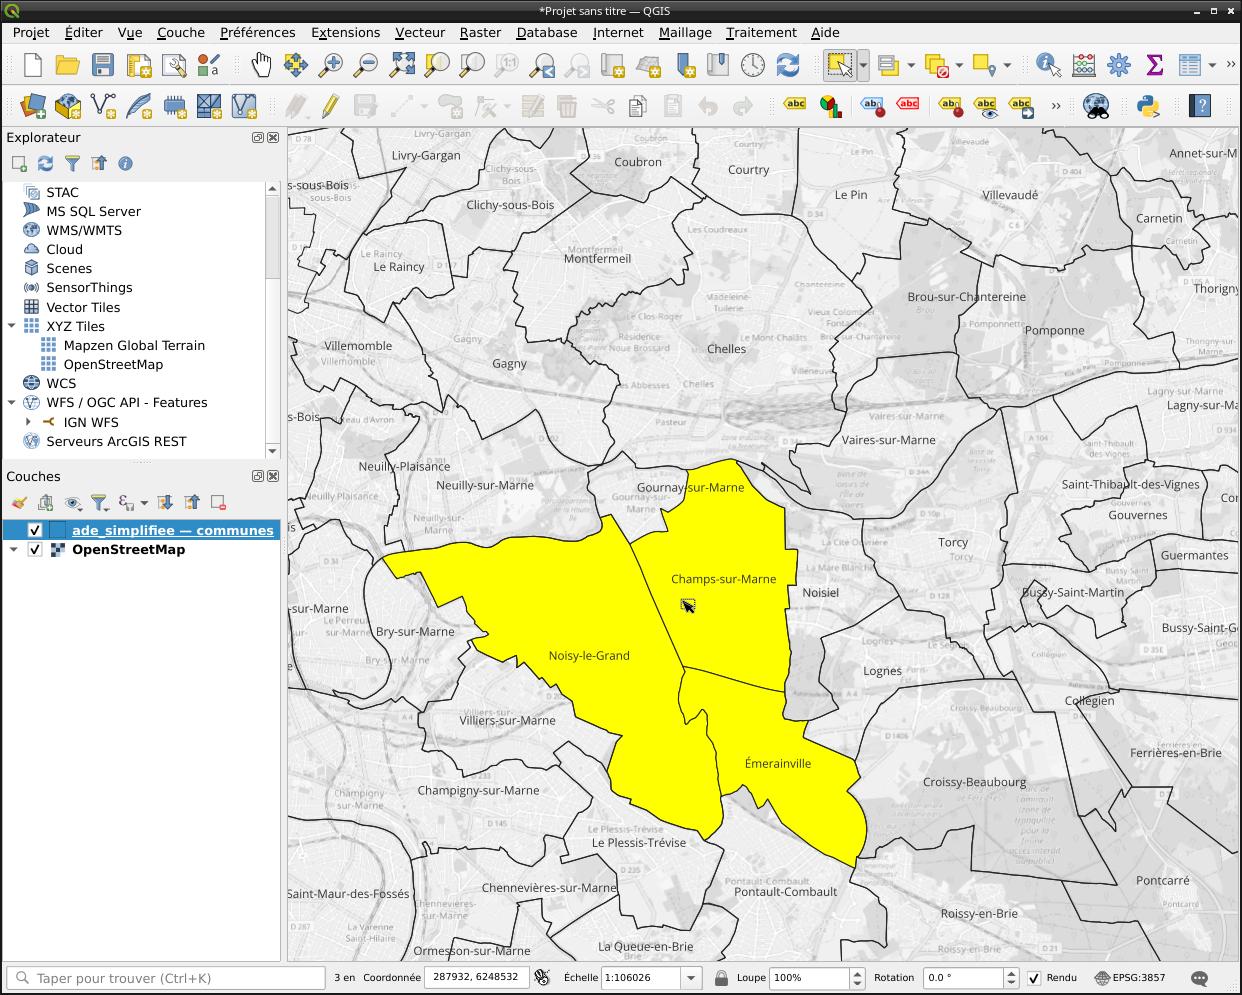This screenshot has width=1242, height=995.
Task: Click the EPSG:3857 projection button
Action: click(x=1130, y=978)
